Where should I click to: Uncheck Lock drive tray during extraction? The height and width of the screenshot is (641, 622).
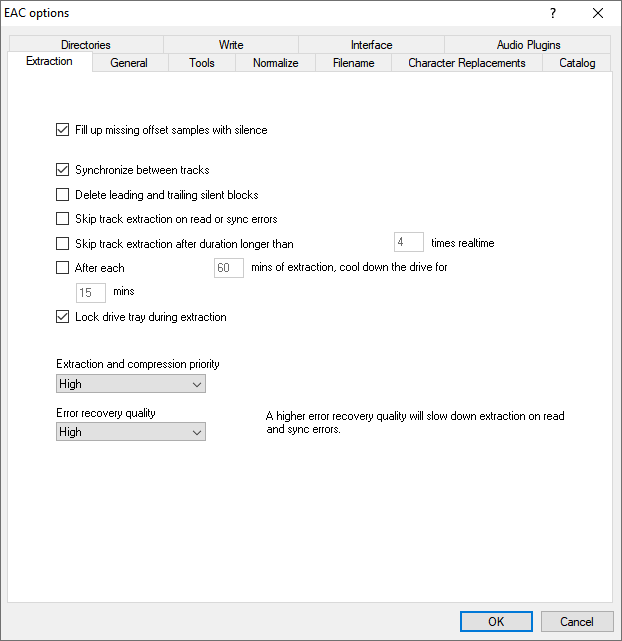click(x=63, y=317)
